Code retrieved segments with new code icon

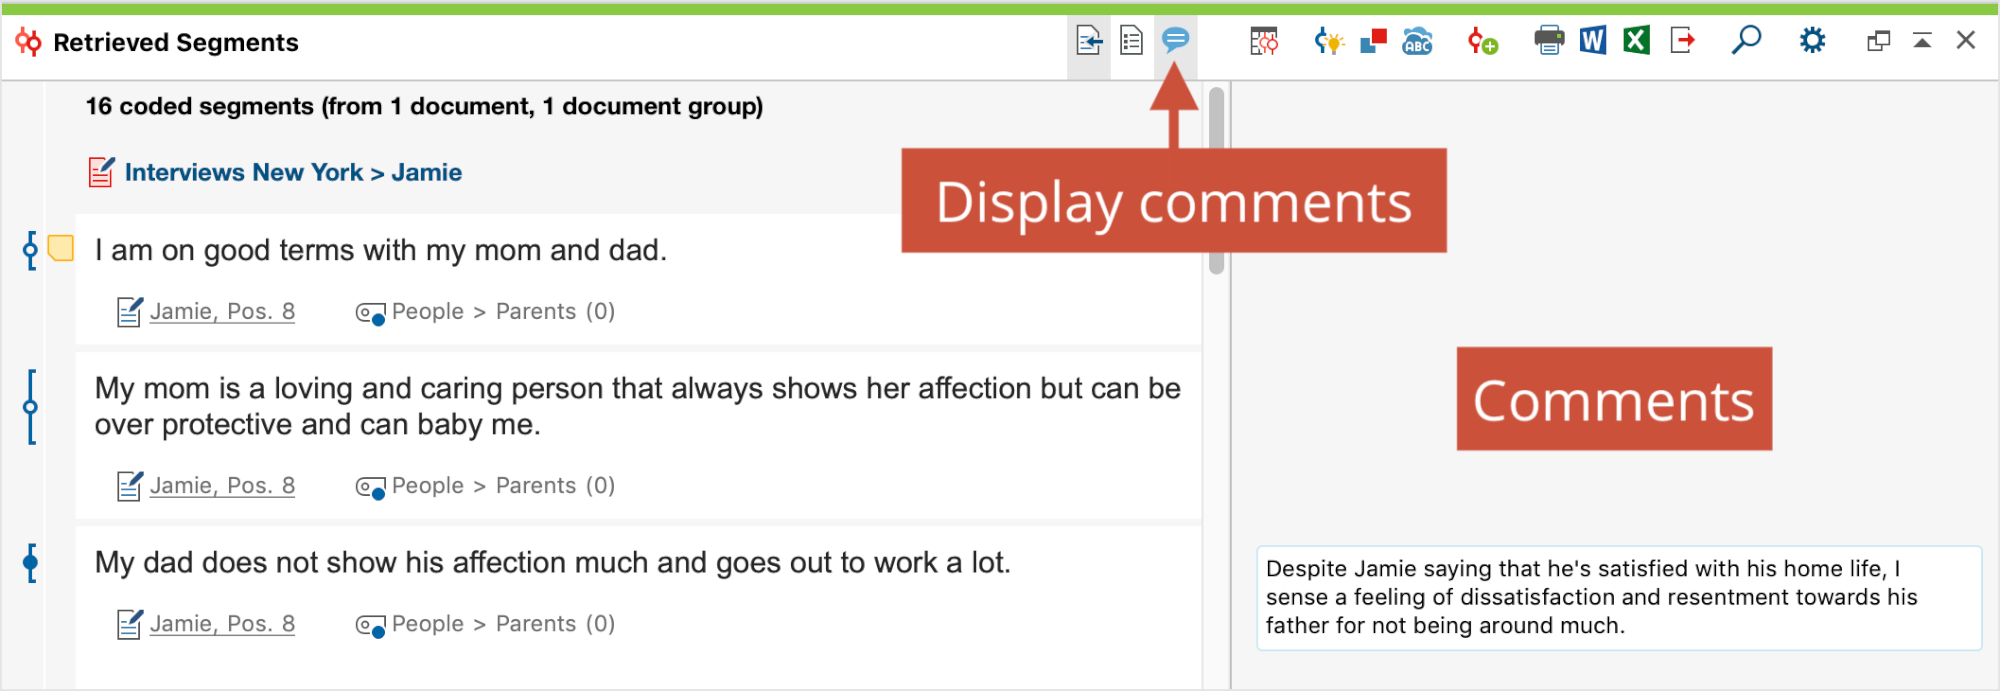pyautogui.click(x=1482, y=41)
